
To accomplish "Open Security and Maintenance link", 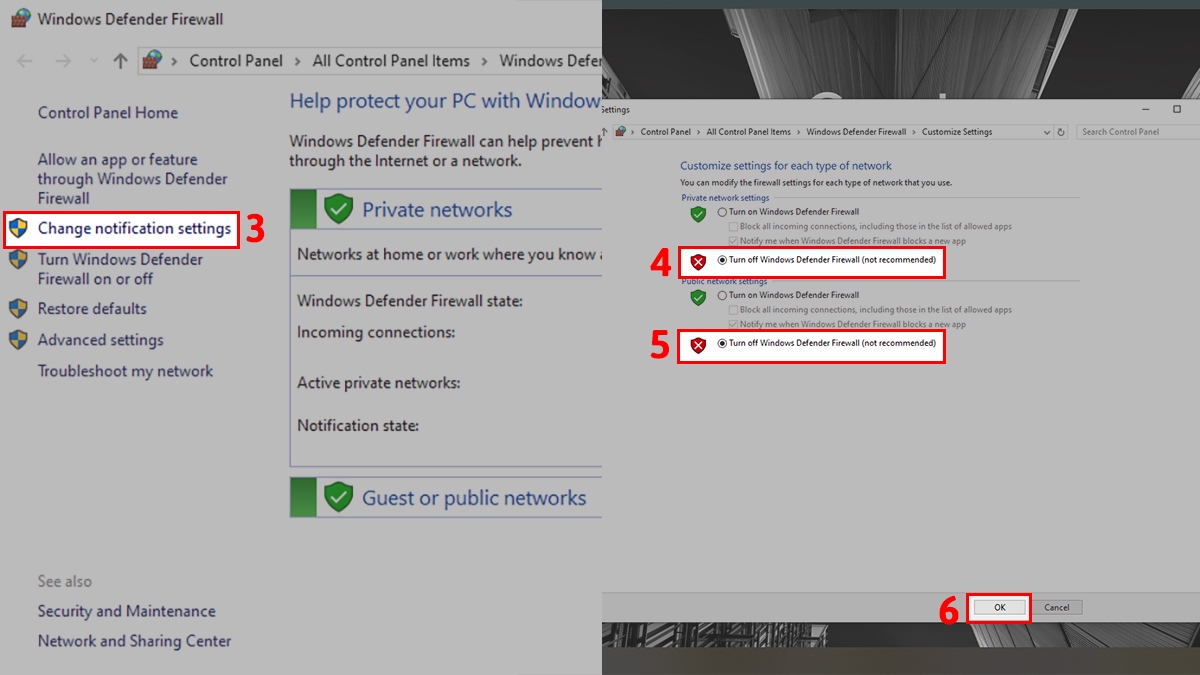I will pyautogui.click(x=127, y=611).
